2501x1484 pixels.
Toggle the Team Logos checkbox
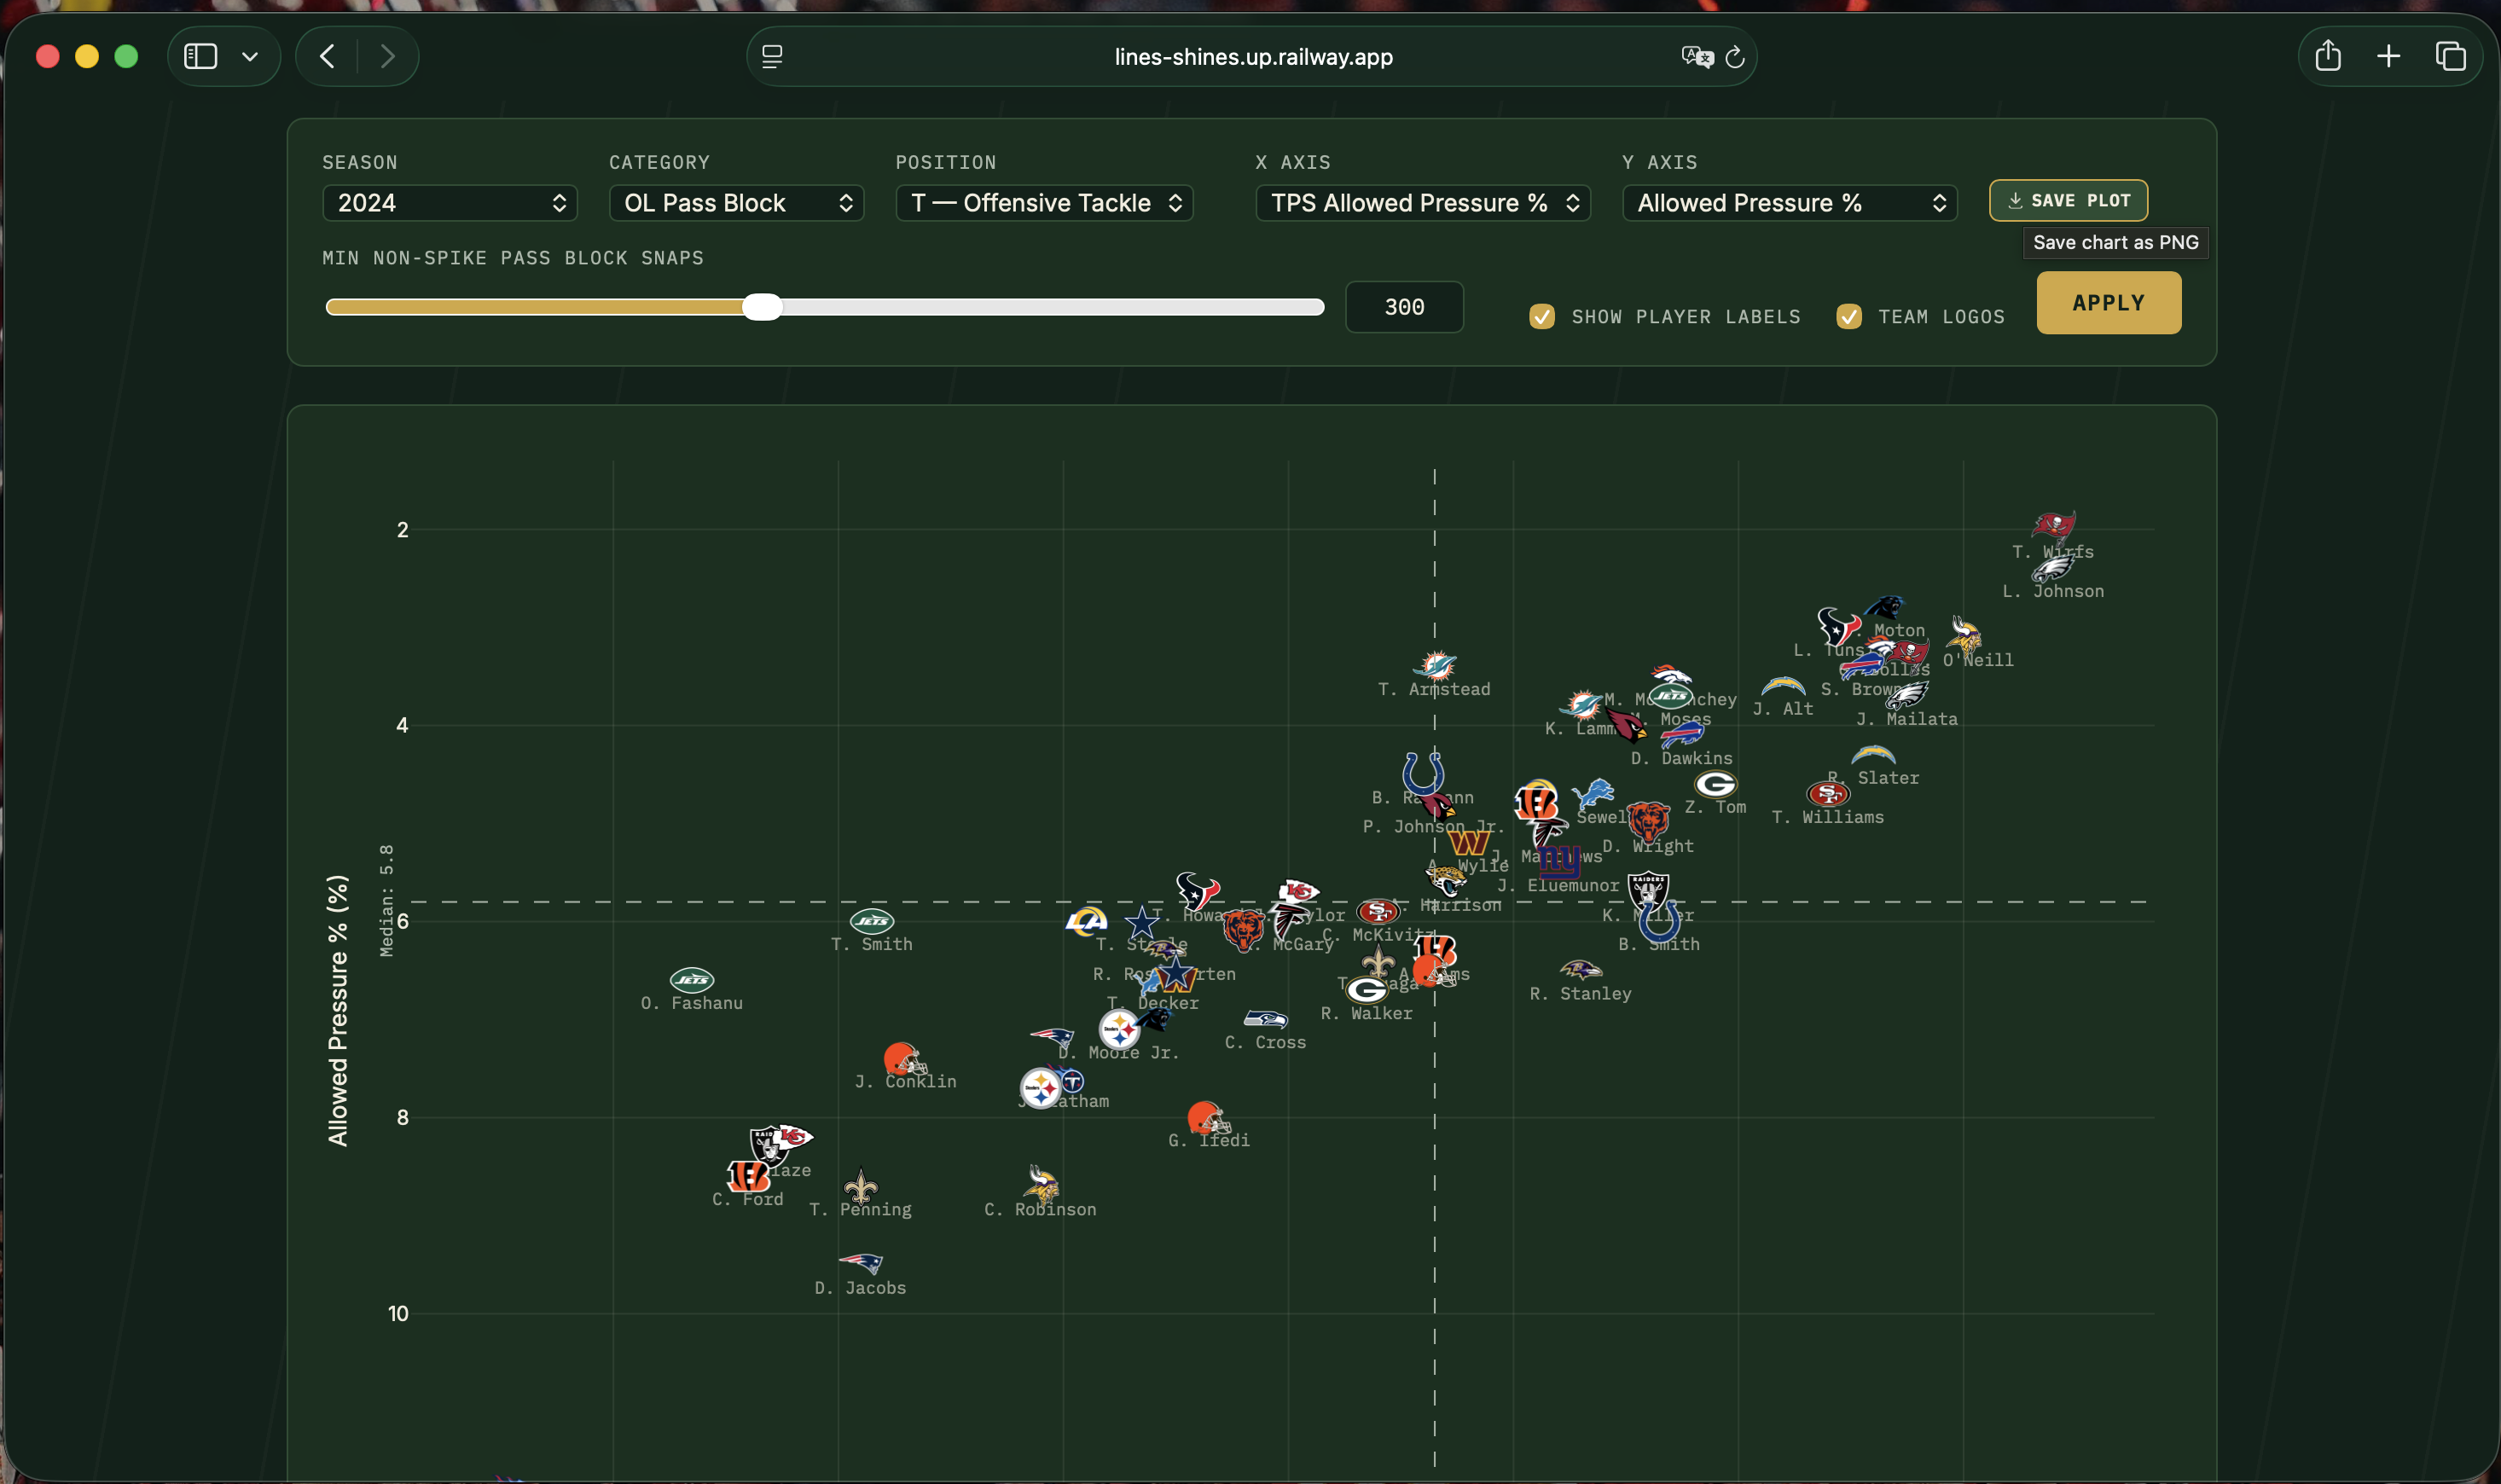1848,317
